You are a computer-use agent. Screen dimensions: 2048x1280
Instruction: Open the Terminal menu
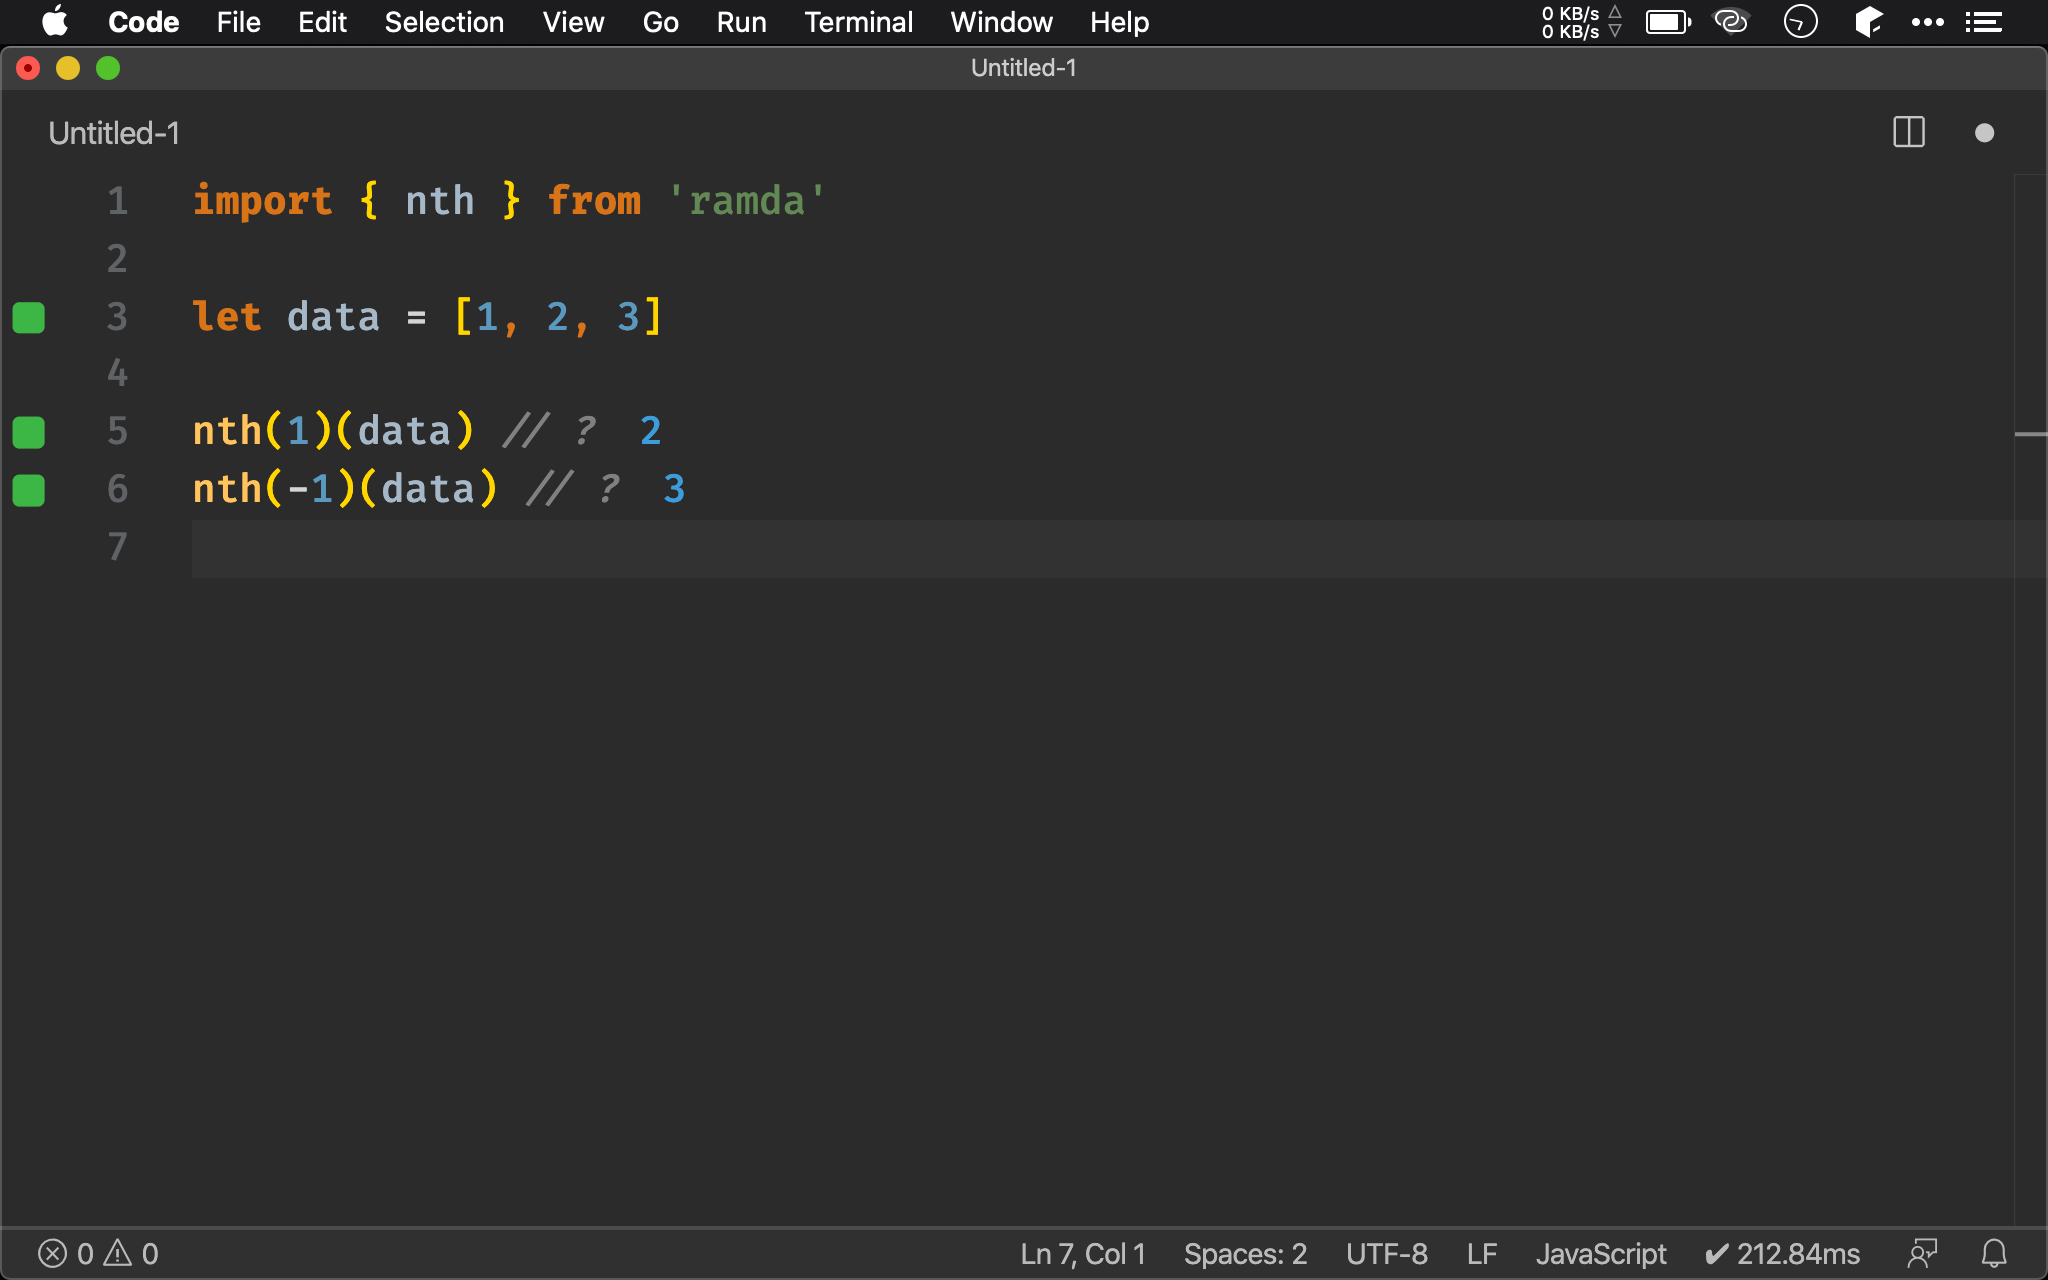point(858,22)
